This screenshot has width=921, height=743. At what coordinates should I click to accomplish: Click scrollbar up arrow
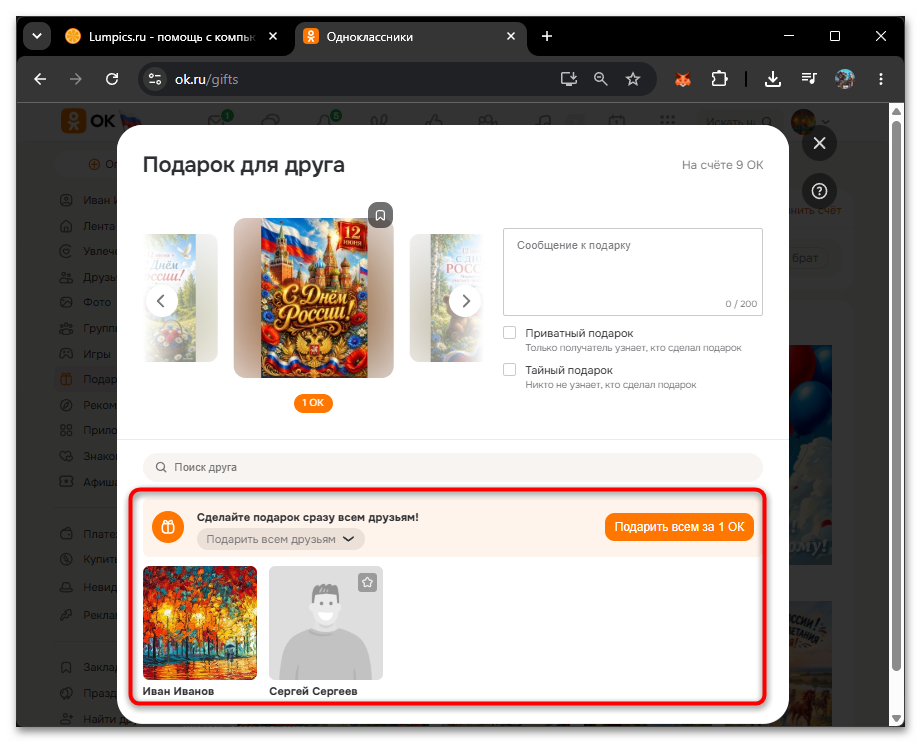[x=896, y=111]
